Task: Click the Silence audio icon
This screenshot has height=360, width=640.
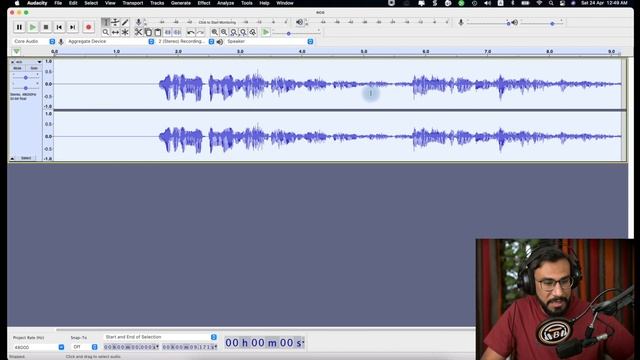Action: point(178,32)
